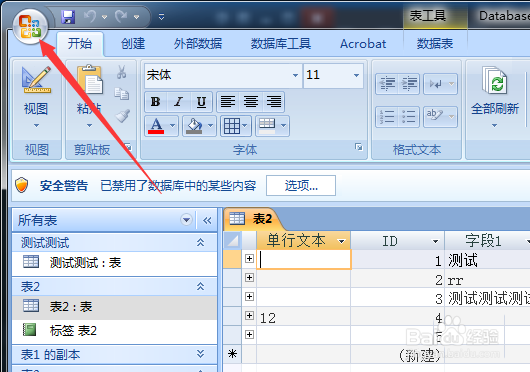Screen dimensions: 530x372
Task: Switch to the 开始 ribbon tab
Action: pyautogui.click(x=80, y=44)
